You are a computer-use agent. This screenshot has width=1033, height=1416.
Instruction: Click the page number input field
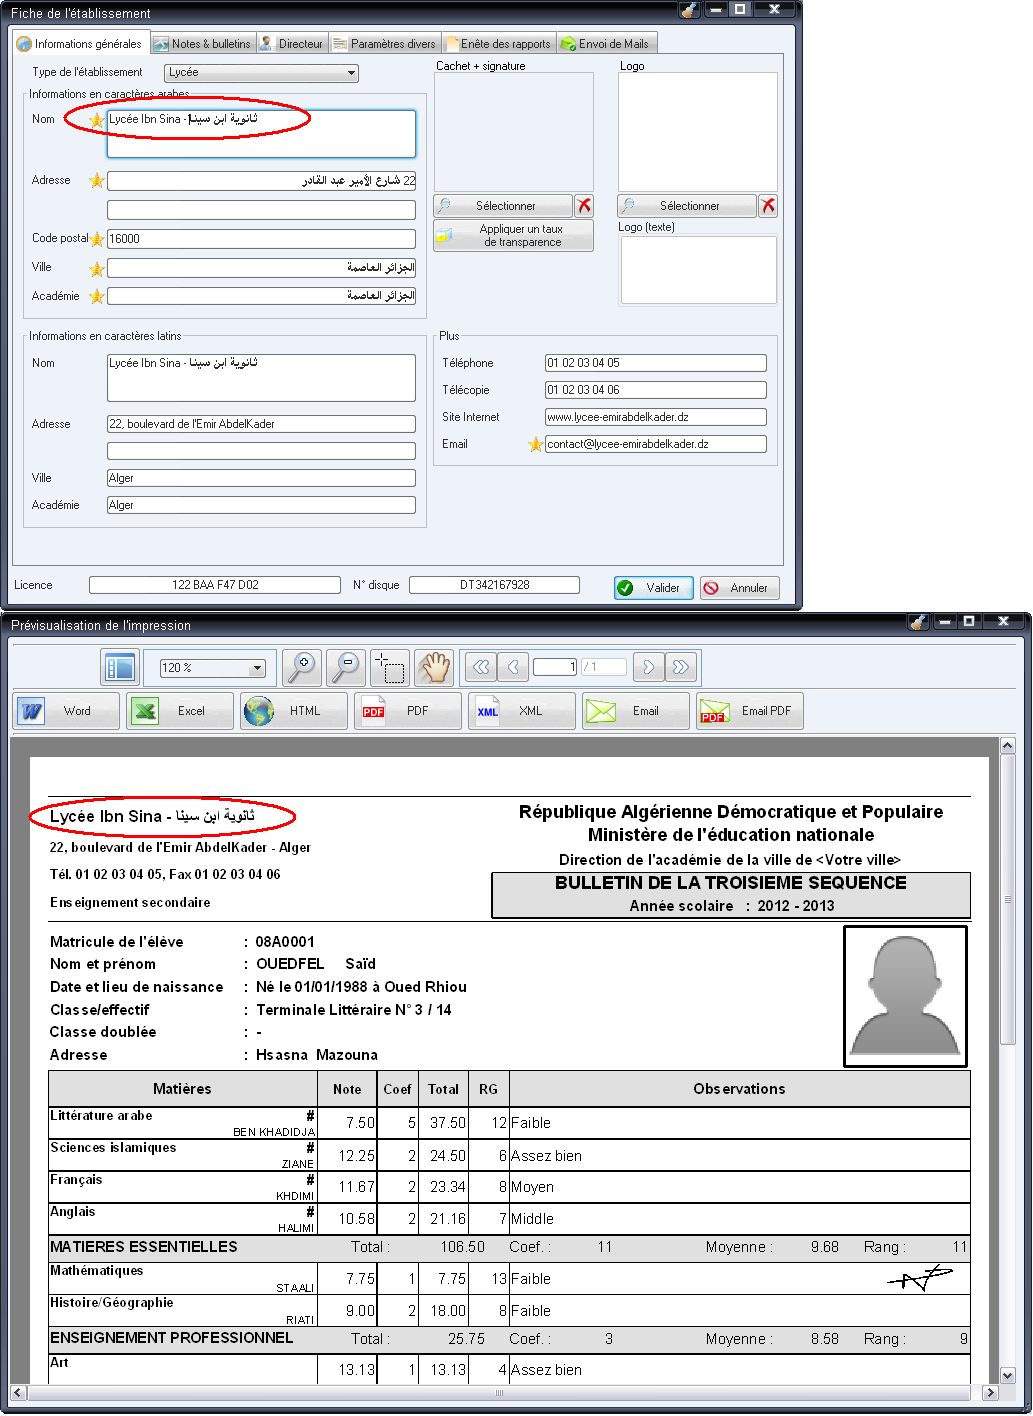pyautogui.click(x=555, y=667)
